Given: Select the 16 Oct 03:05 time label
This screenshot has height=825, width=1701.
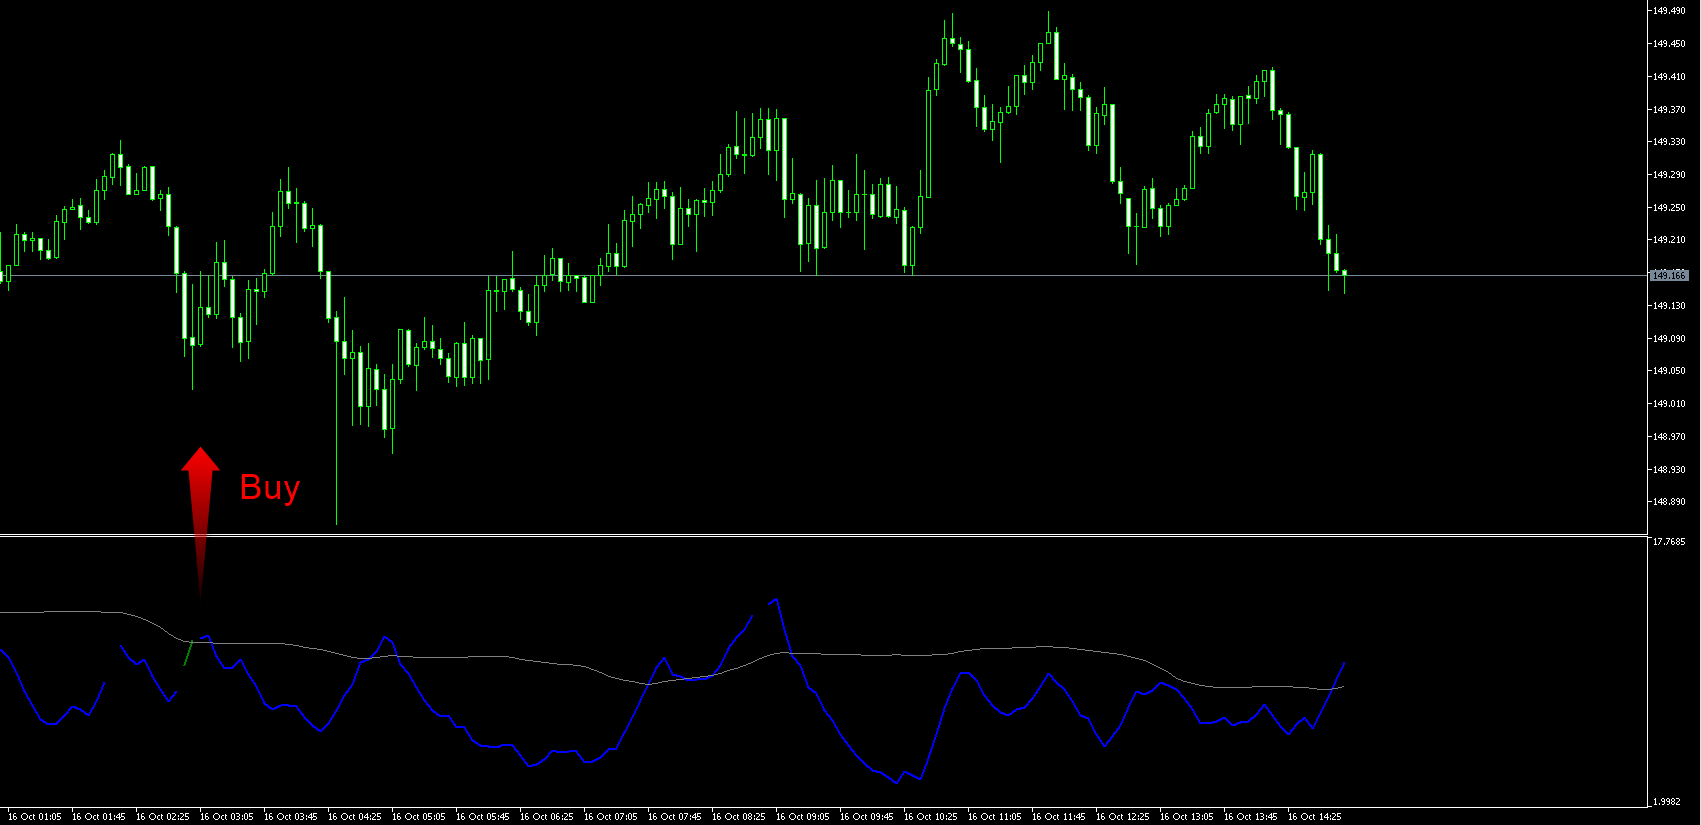Looking at the screenshot, I should (x=226, y=817).
